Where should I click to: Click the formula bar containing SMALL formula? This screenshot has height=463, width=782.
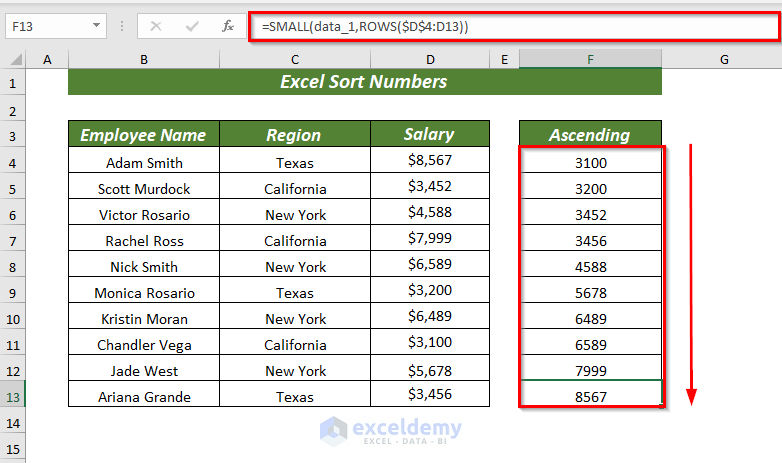(x=514, y=26)
